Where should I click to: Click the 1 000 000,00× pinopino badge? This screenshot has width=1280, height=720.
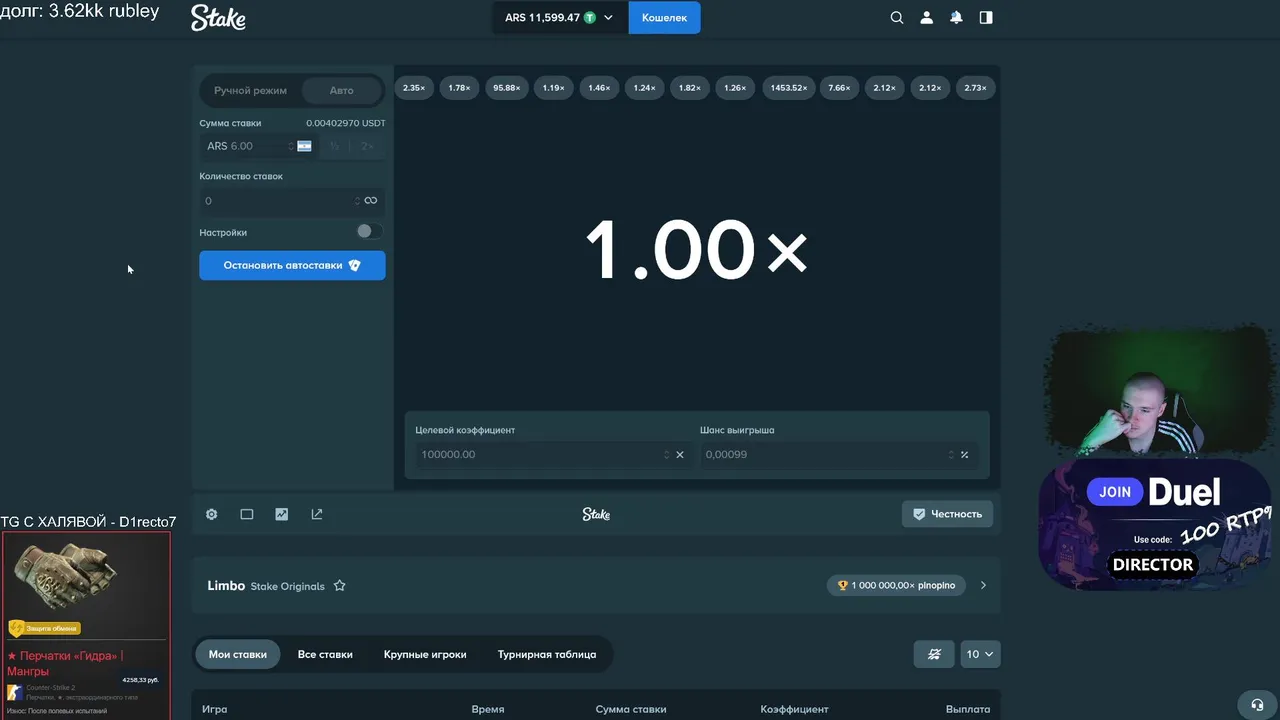(897, 586)
